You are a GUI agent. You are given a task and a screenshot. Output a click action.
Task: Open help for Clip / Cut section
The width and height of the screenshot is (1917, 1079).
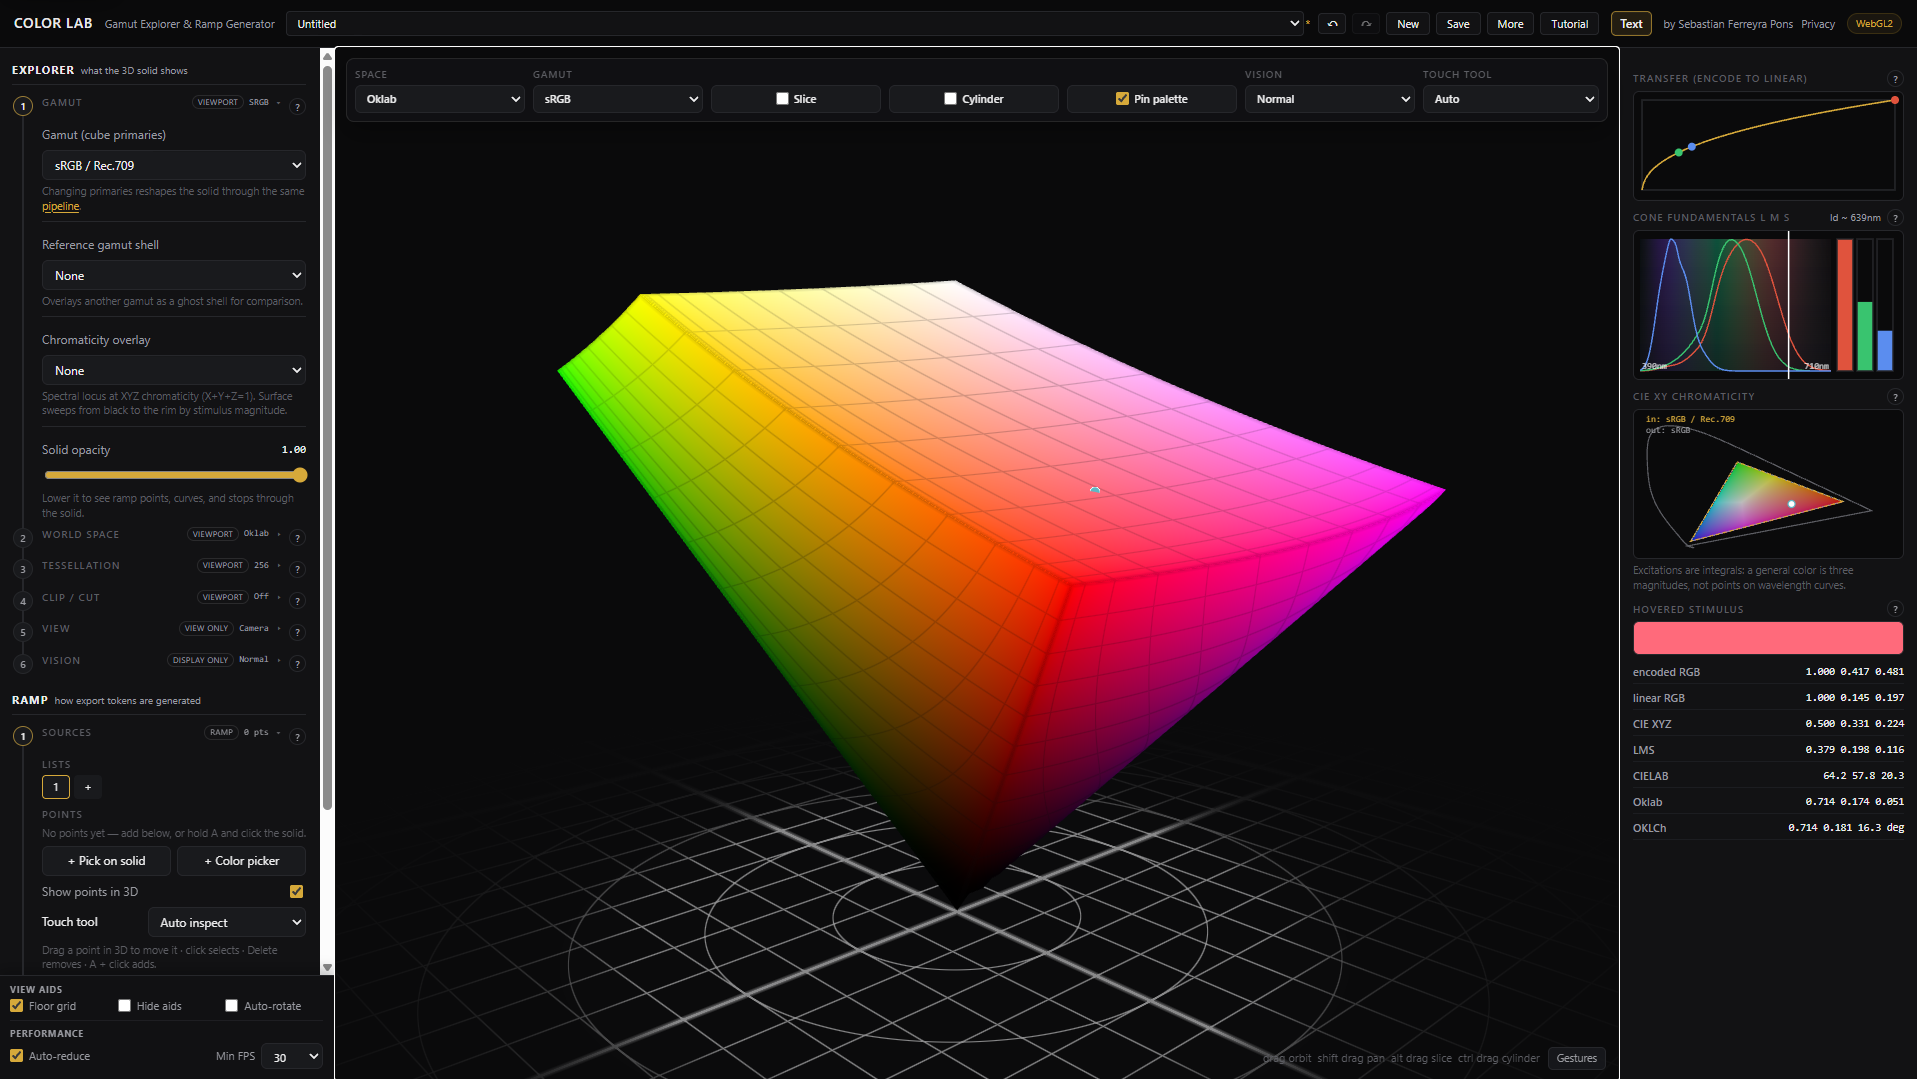tap(297, 601)
